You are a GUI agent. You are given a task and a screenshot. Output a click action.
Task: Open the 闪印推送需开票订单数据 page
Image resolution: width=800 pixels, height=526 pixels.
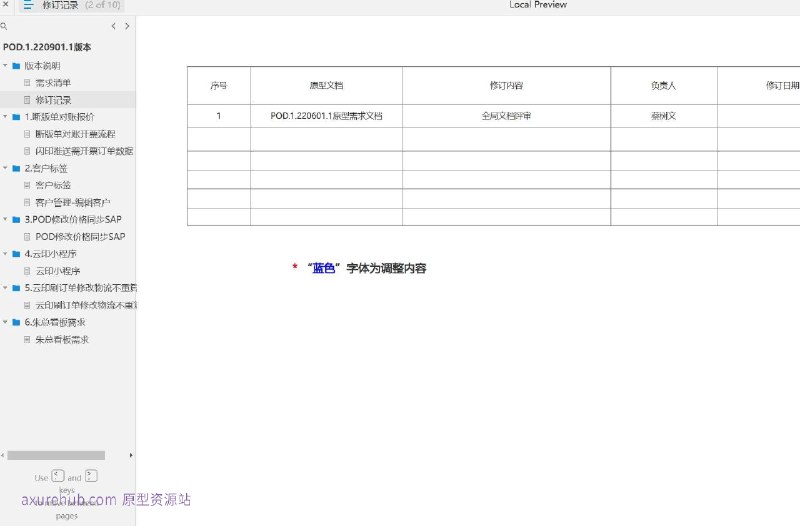click(x=84, y=151)
